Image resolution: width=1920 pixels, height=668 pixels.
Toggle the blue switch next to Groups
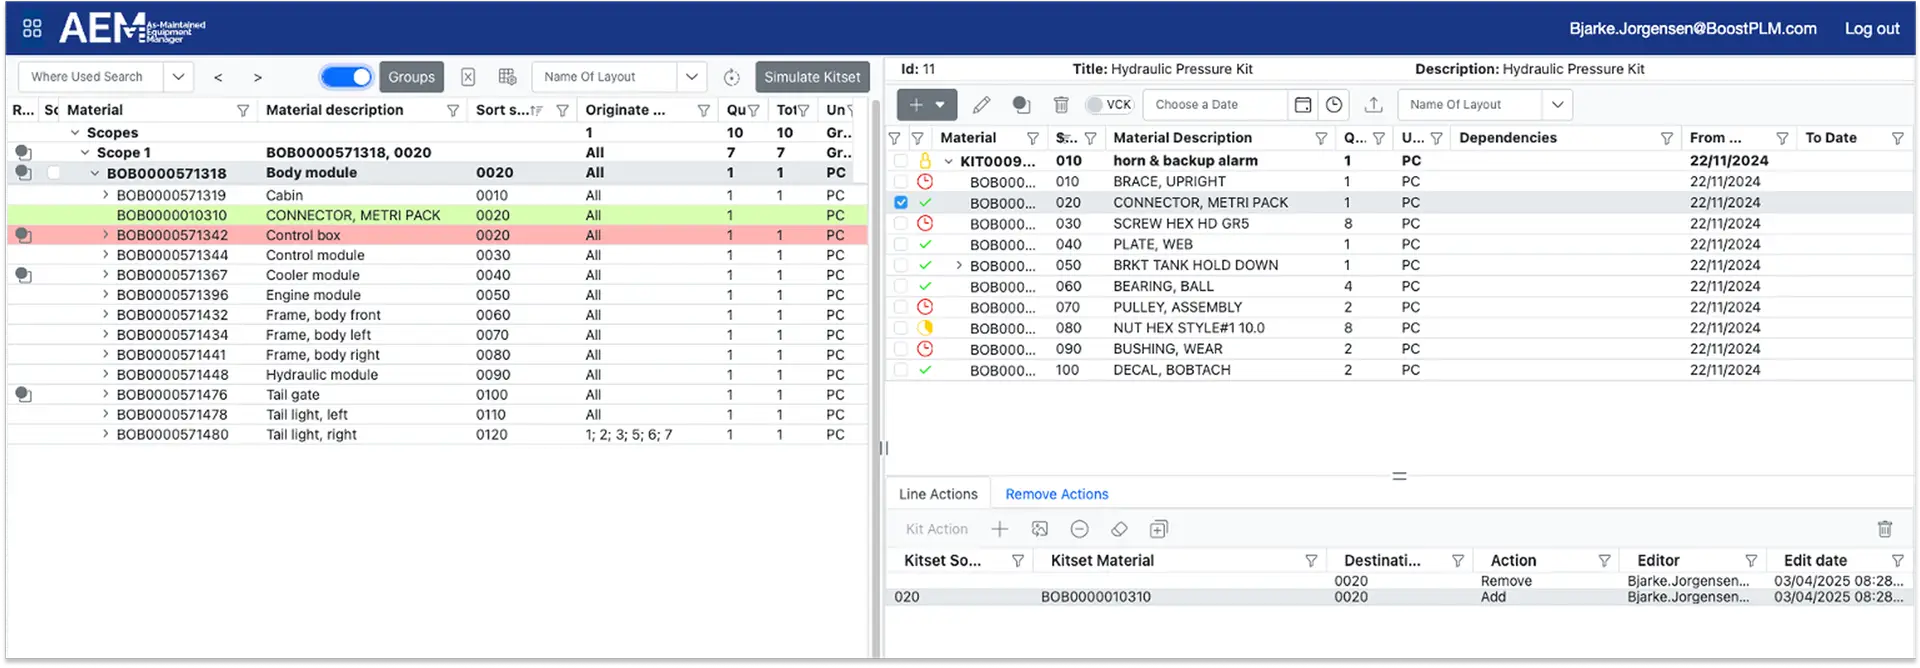click(x=346, y=77)
